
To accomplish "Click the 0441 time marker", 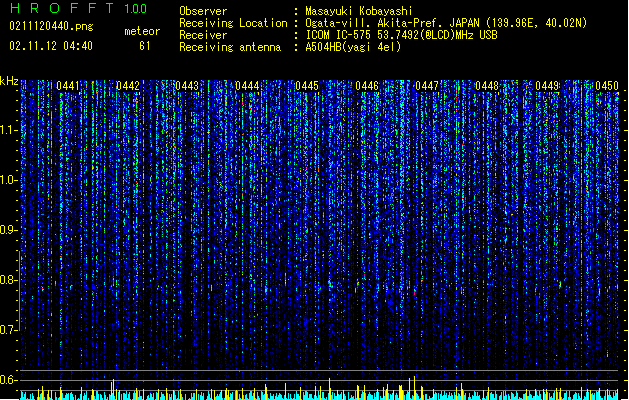I will [x=68, y=86].
